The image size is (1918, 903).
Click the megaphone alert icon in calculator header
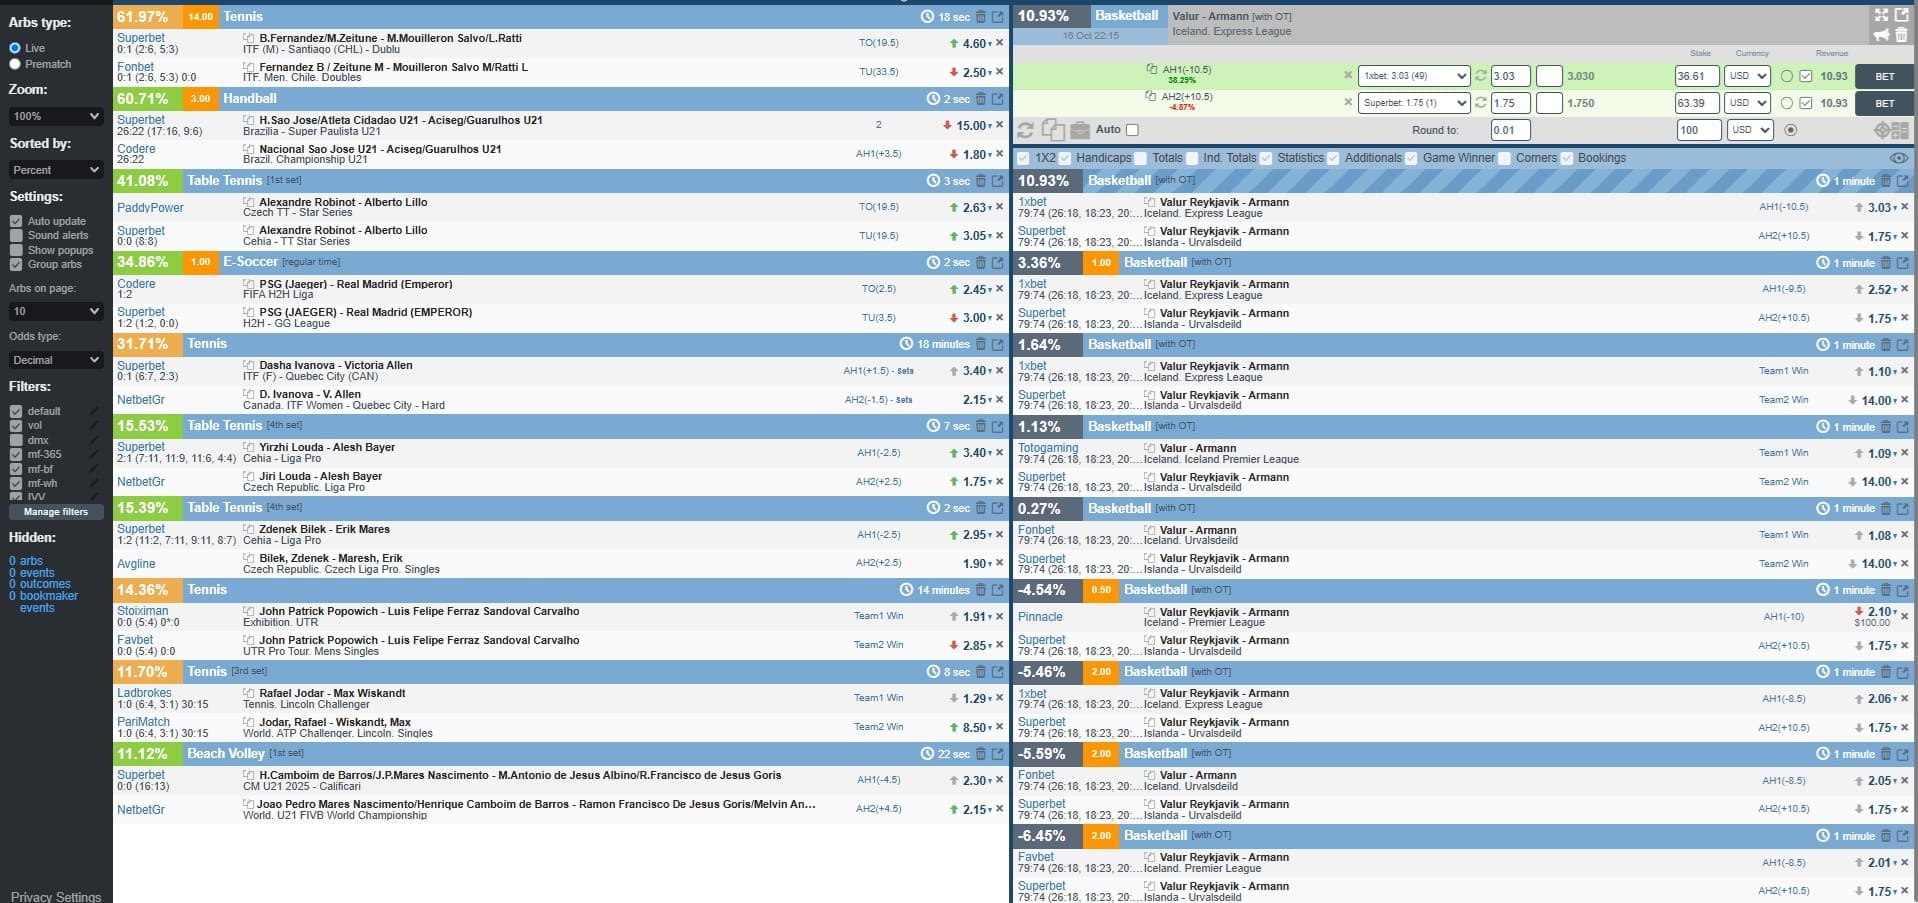coord(1881,34)
